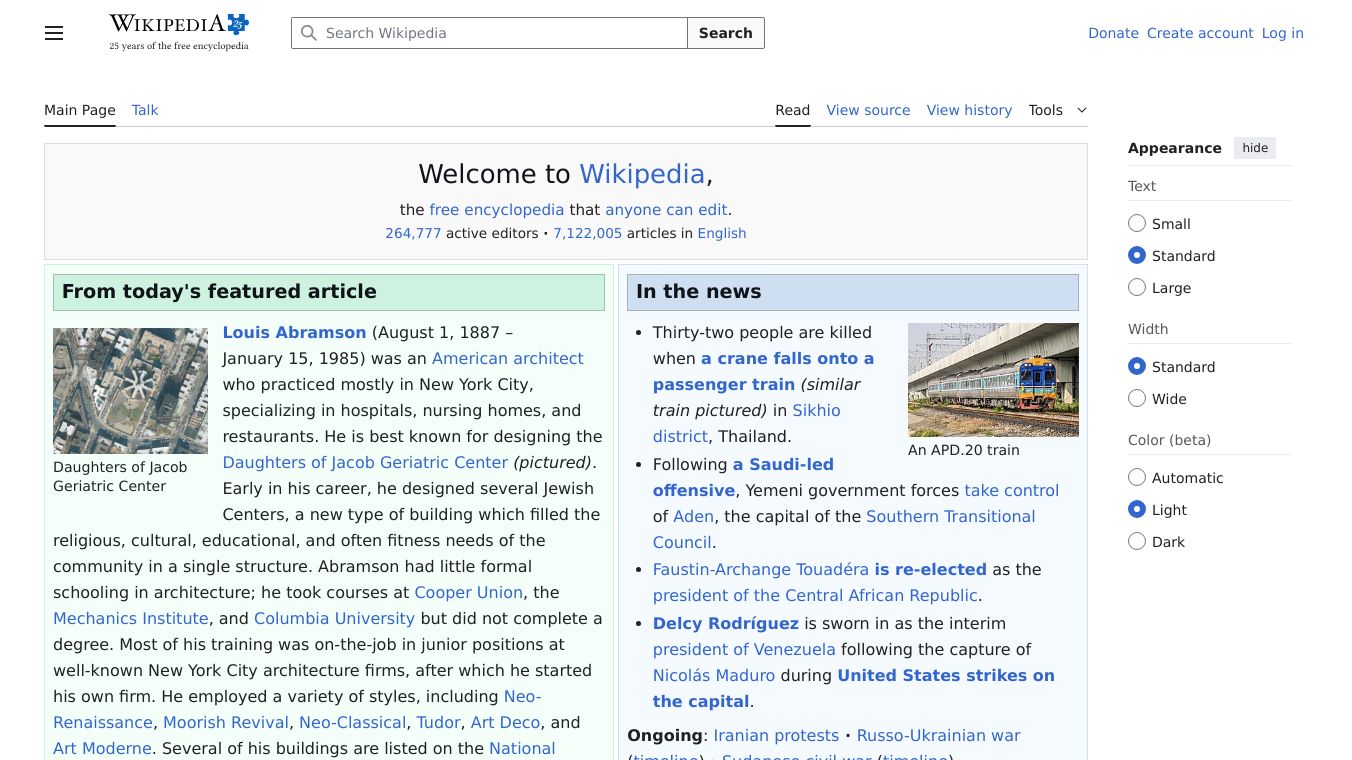Click the English language link
Image resolution: width=1352 pixels, height=760 pixels.
(722, 233)
